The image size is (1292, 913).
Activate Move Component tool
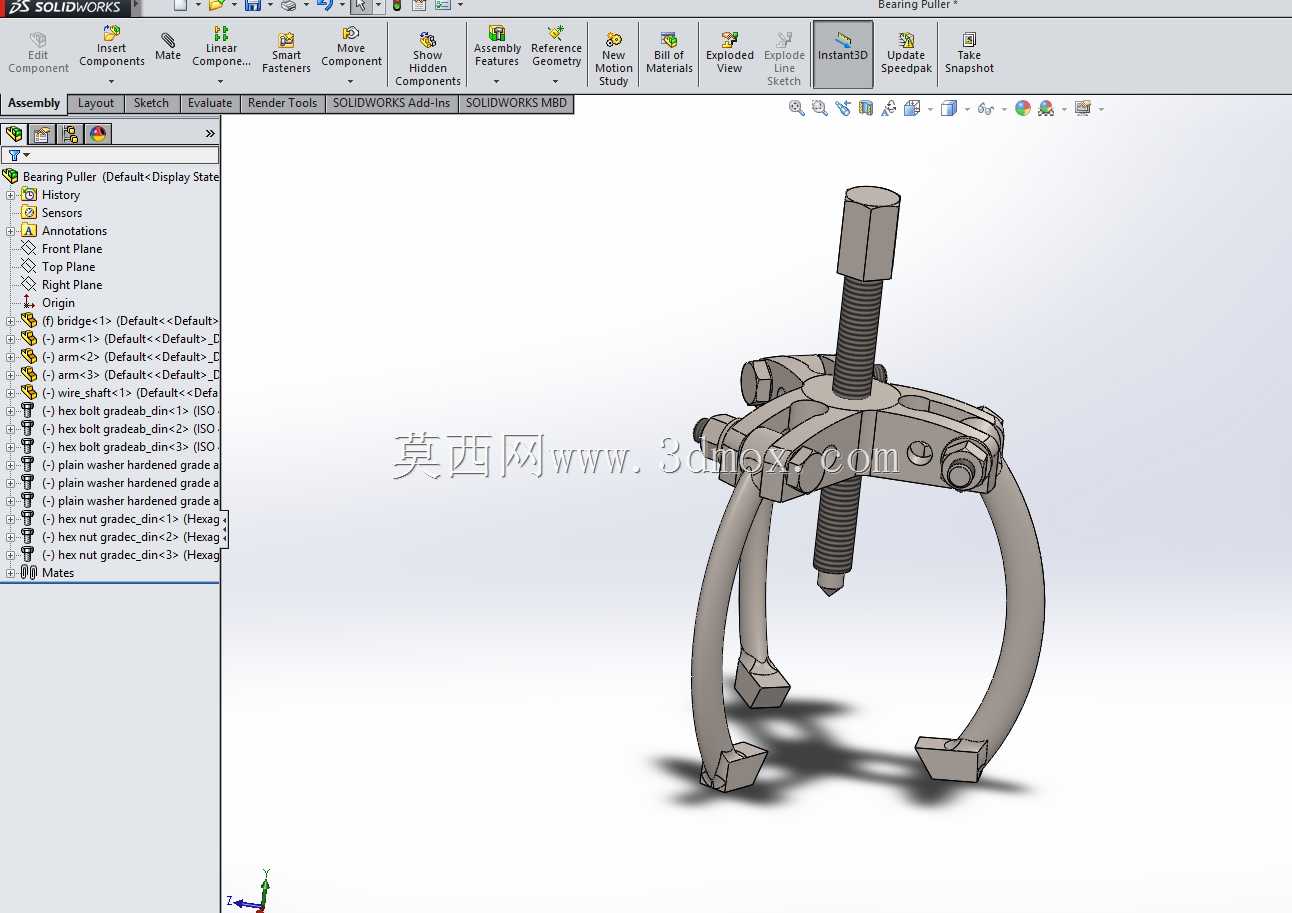(x=351, y=47)
